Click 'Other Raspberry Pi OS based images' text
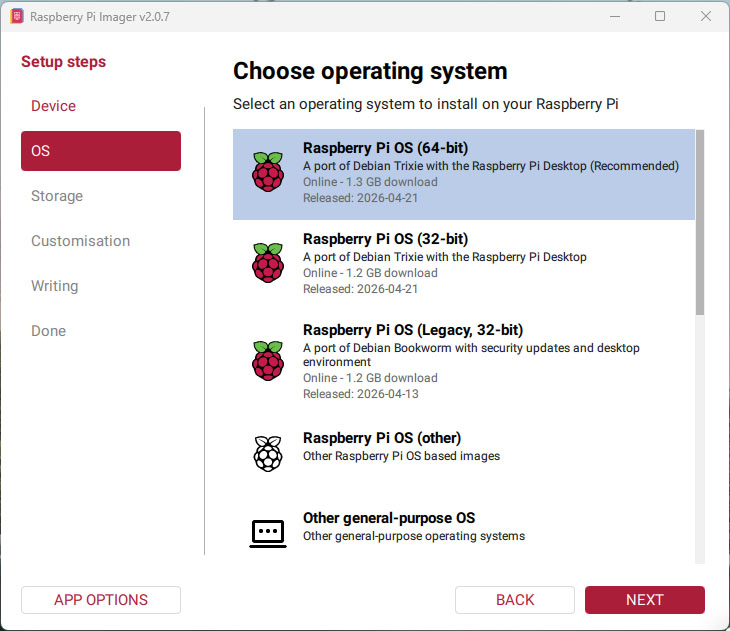 click(401, 456)
